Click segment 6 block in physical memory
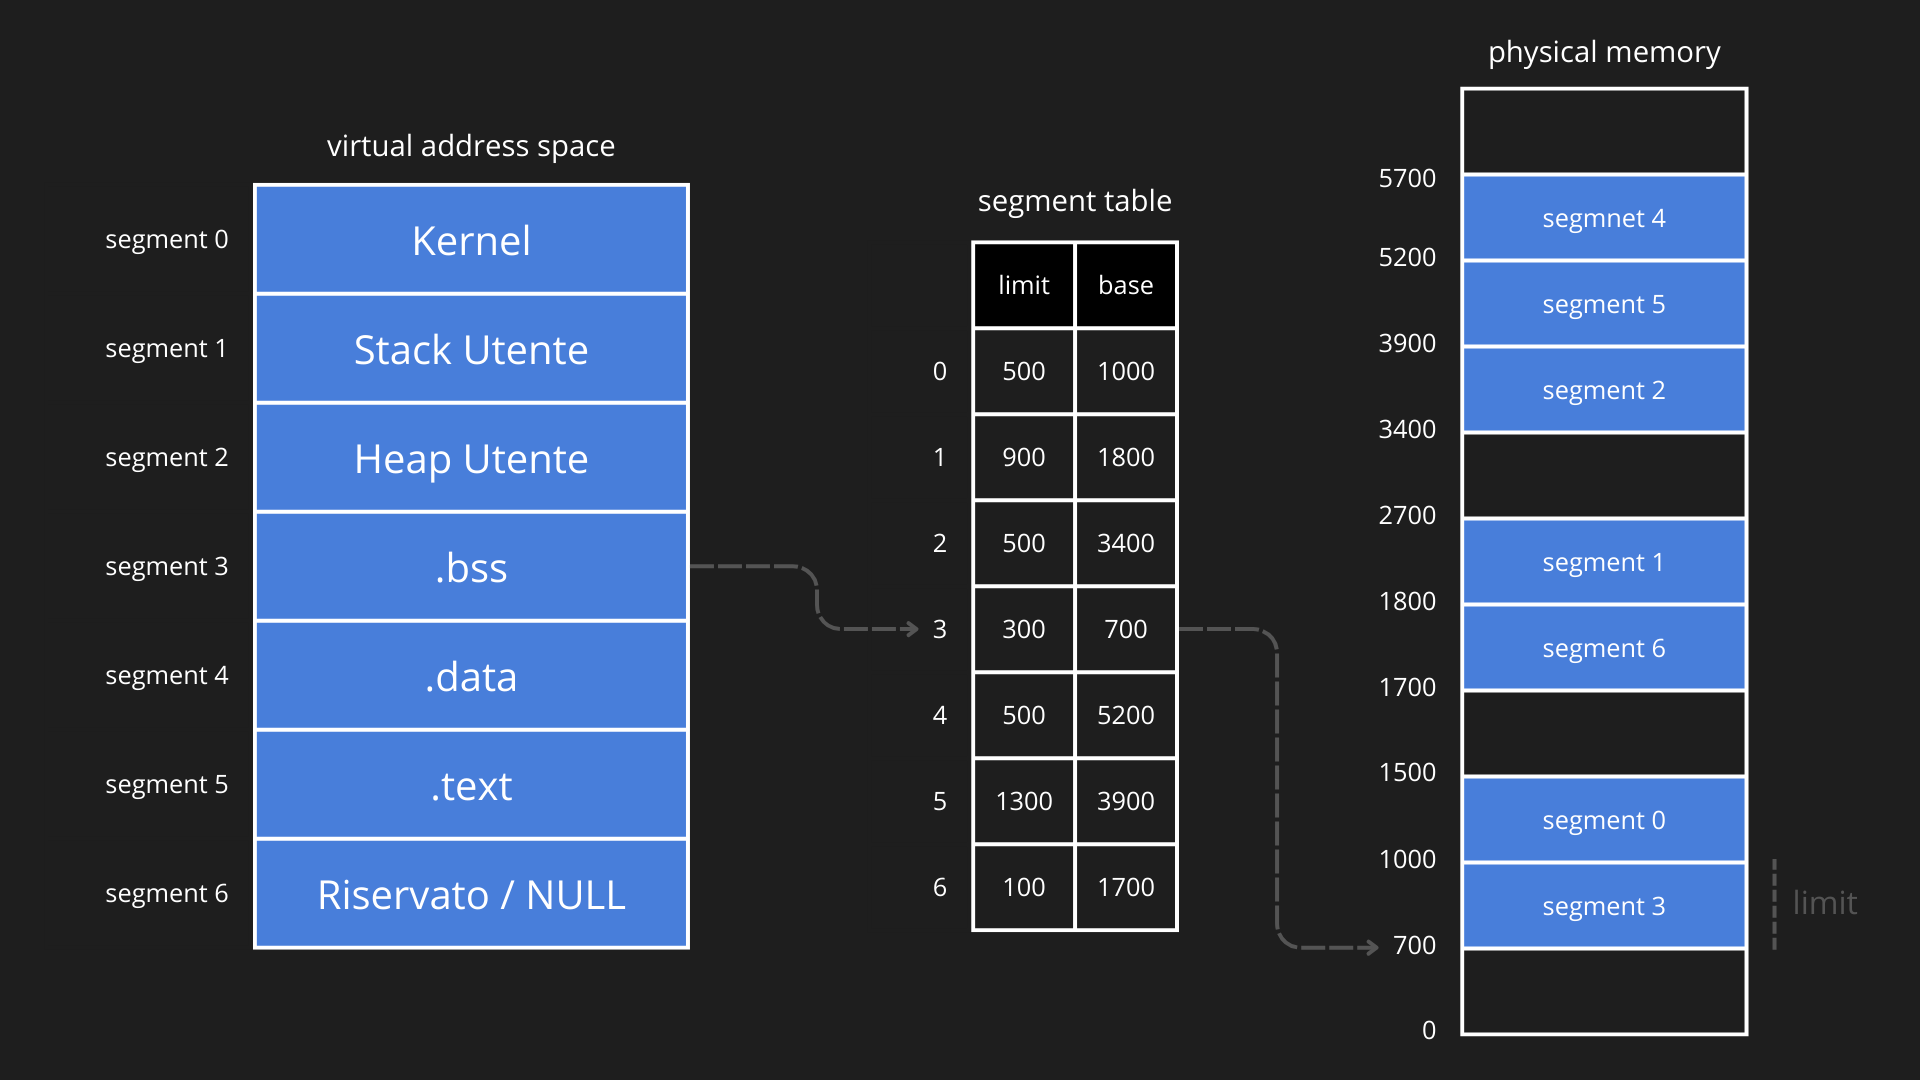 [1603, 648]
